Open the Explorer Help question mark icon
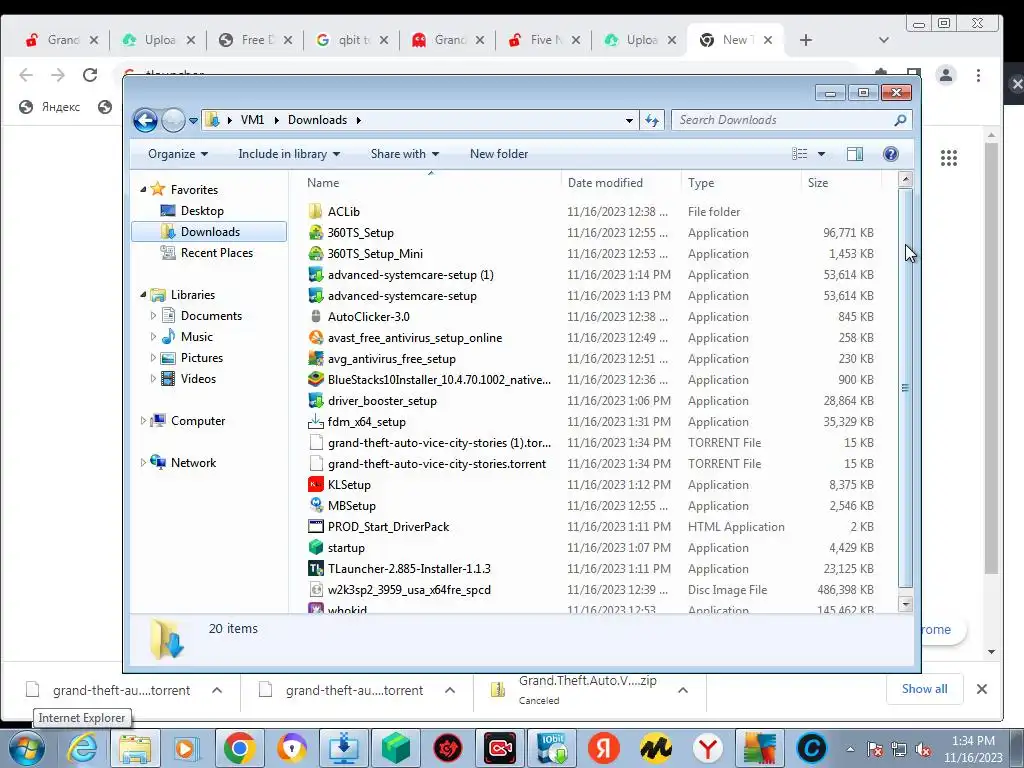This screenshot has height=768, width=1024. tap(890, 154)
